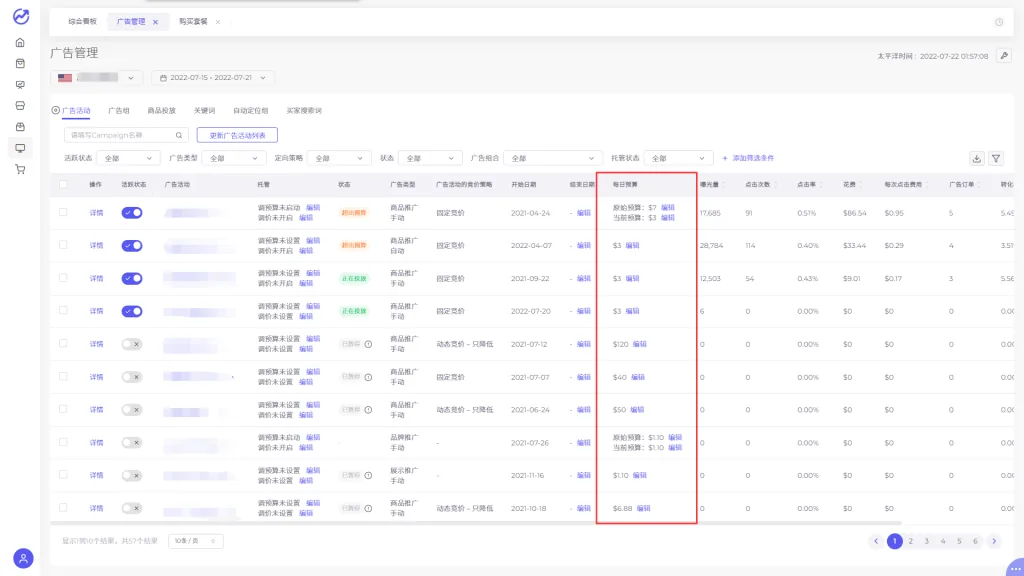The image size is (1024, 576).
Task: Tick the select-all checkbox in table header
Action: pyautogui.click(x=63, y=184)
